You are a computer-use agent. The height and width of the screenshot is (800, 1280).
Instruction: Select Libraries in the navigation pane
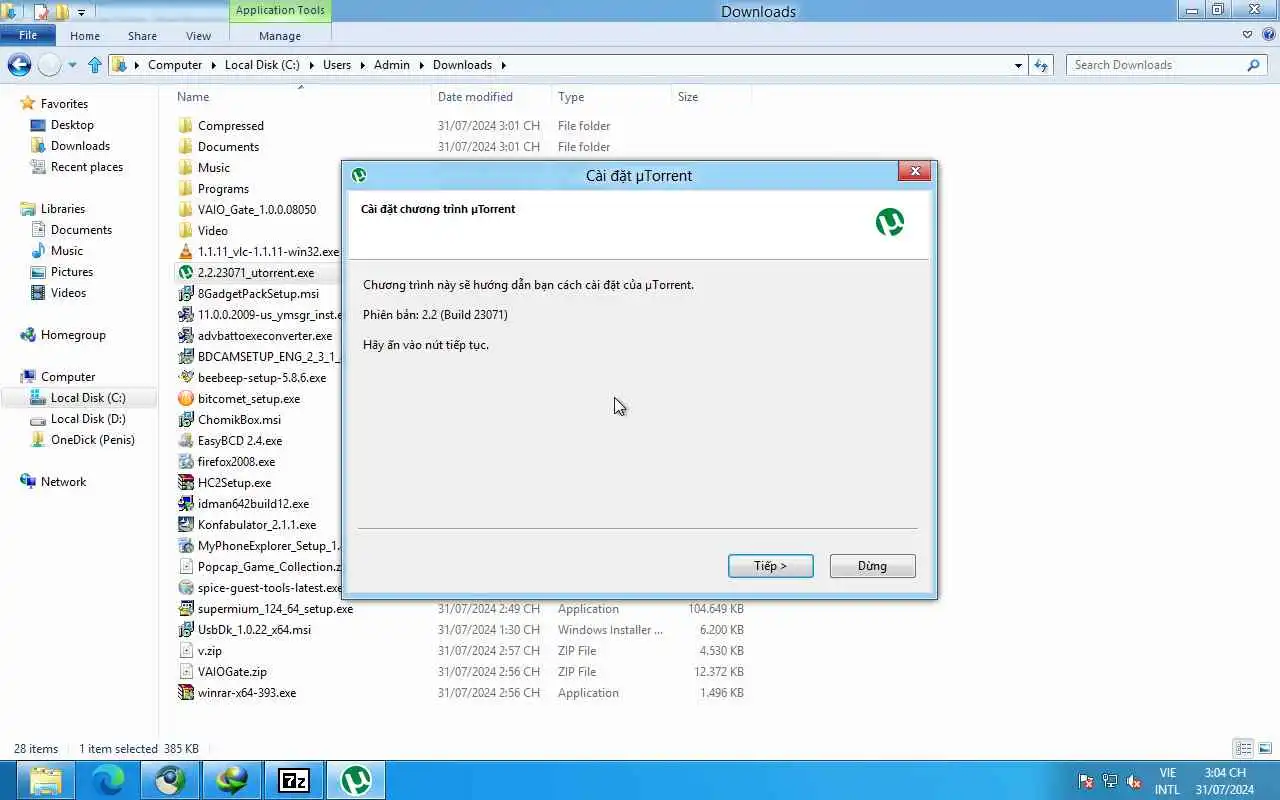[63, 209]
